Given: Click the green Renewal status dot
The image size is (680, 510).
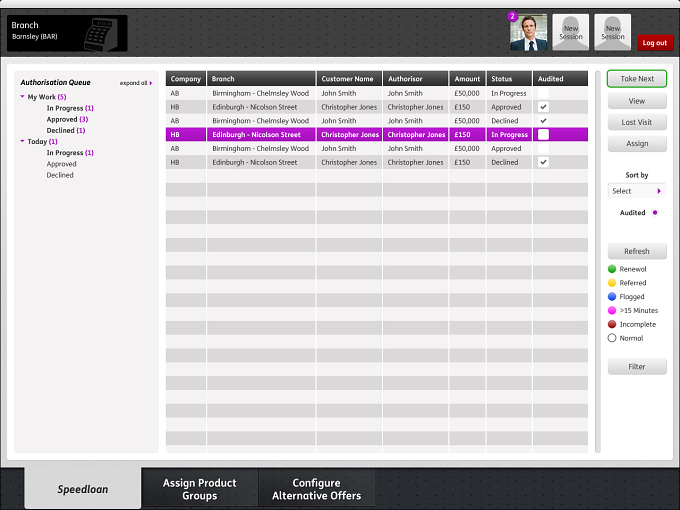Looking at the screenshot, I should tap(612, 269).
